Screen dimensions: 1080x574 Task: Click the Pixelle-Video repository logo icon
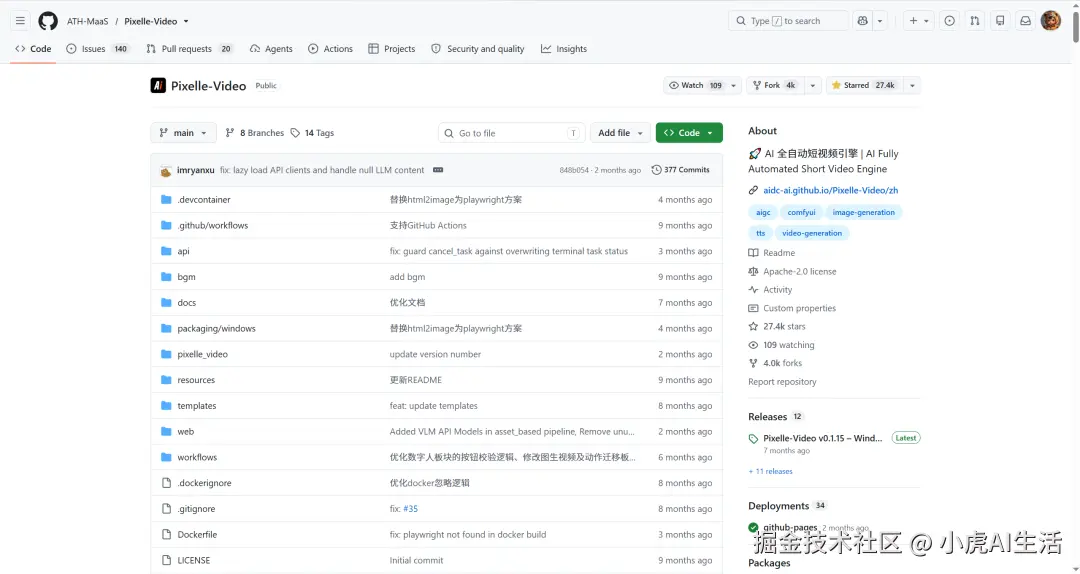point(158,85)
